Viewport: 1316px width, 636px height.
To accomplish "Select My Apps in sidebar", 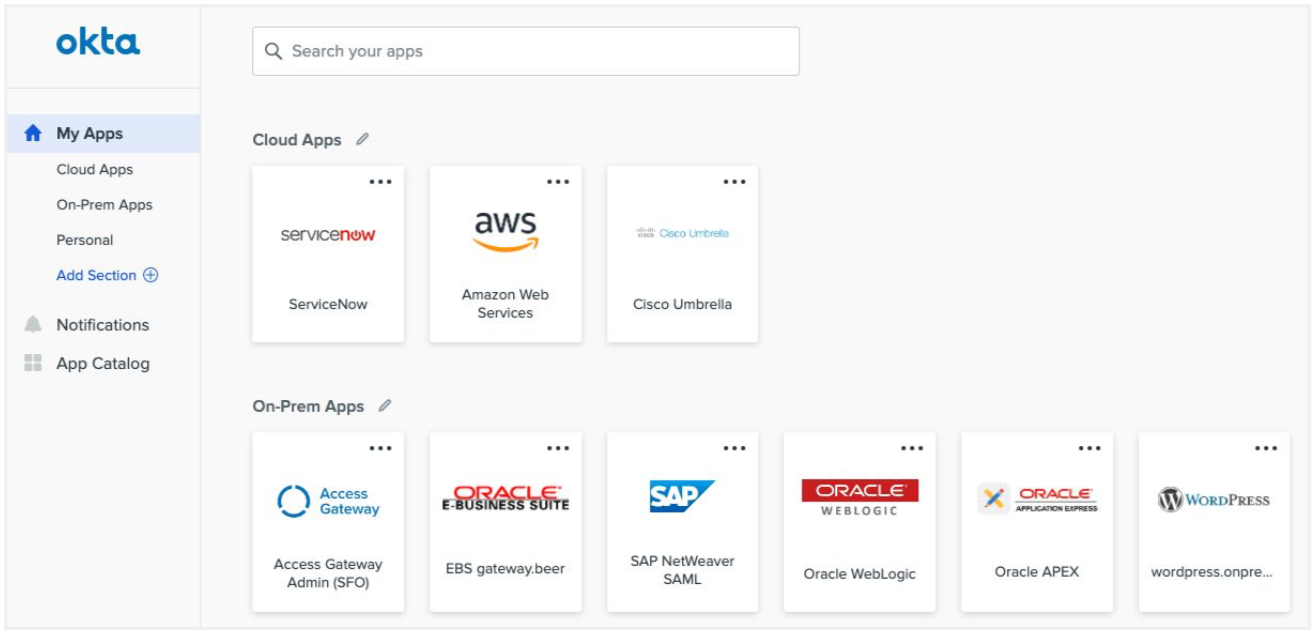I will (x=90, y=133).
